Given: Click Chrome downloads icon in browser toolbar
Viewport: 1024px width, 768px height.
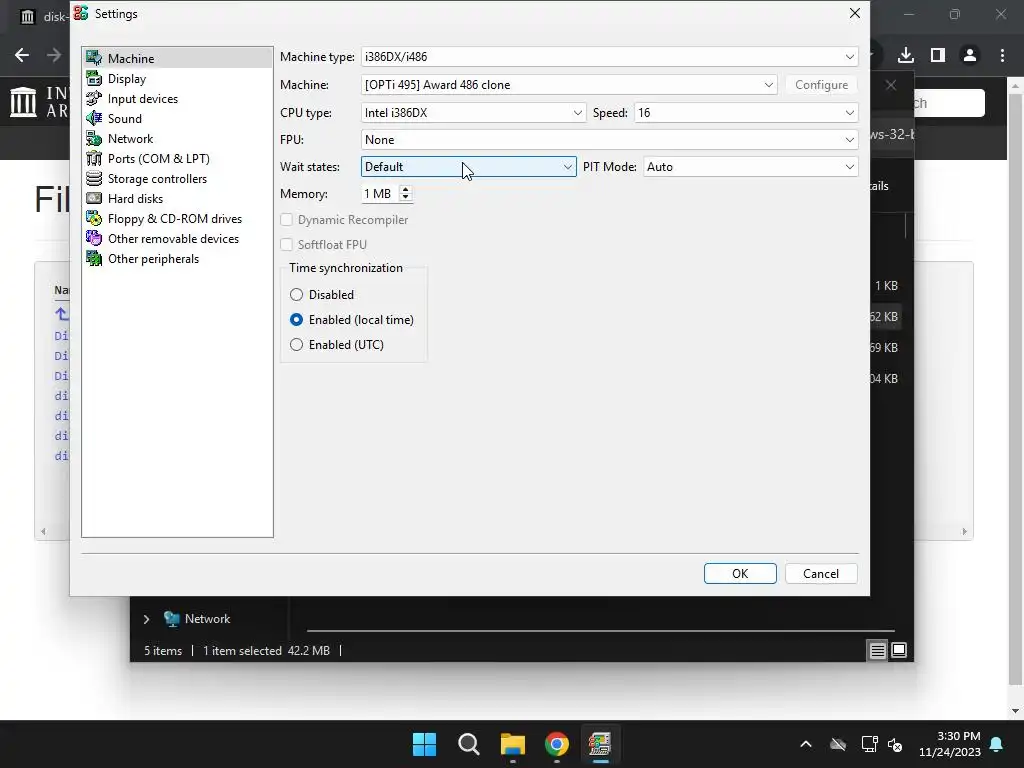Looking at the screenshot, I should coord(906,55).
